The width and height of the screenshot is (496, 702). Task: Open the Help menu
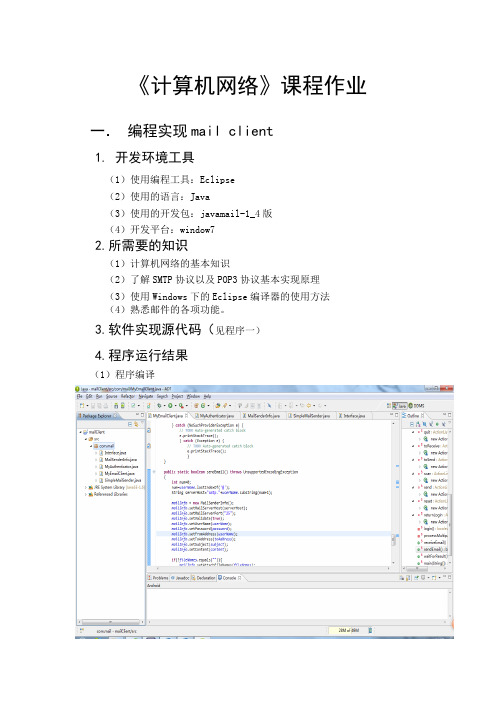207,397
